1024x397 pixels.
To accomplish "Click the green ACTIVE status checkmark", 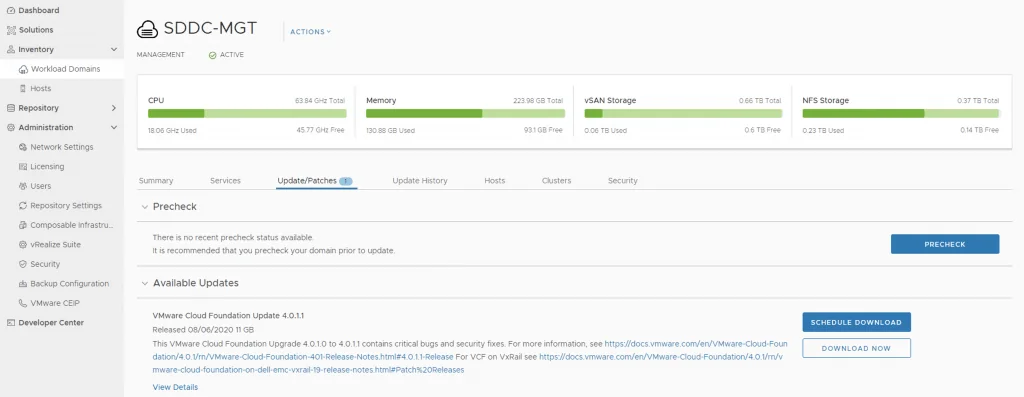I will [x=212, y=56].
